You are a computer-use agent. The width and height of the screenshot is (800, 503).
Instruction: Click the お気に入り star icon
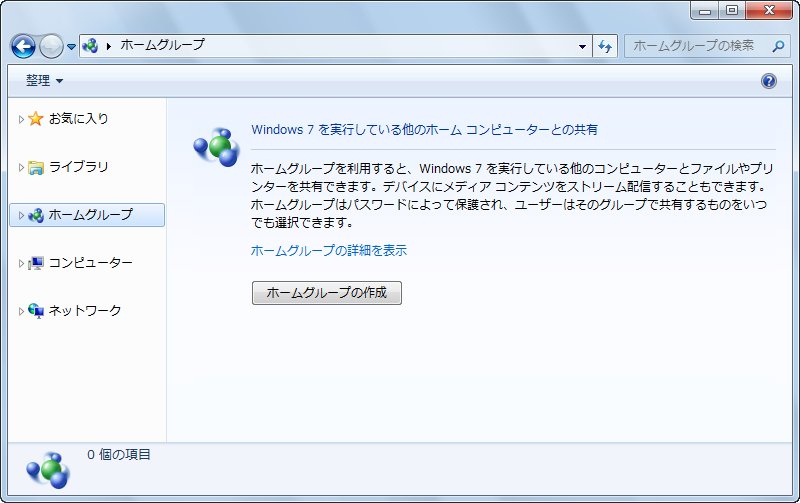(36, 119)
